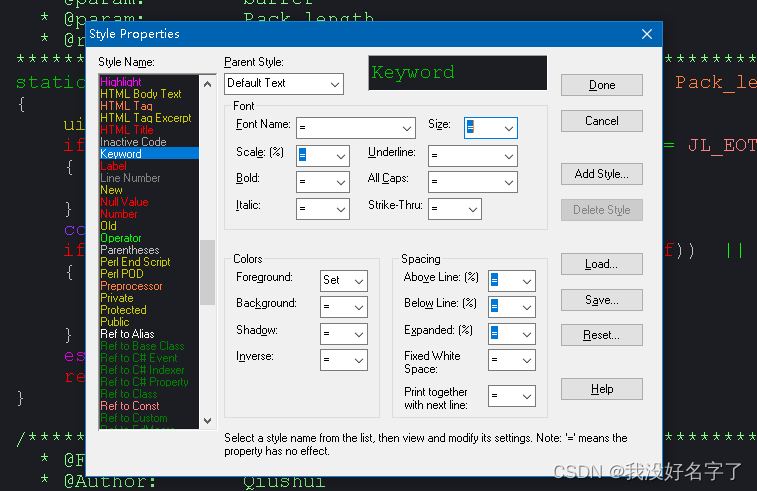This screenshot has width=757, height=491.
Task: Open the Below Line spacing dropdown
Action: pyautogui.click(x=512, y=307)
